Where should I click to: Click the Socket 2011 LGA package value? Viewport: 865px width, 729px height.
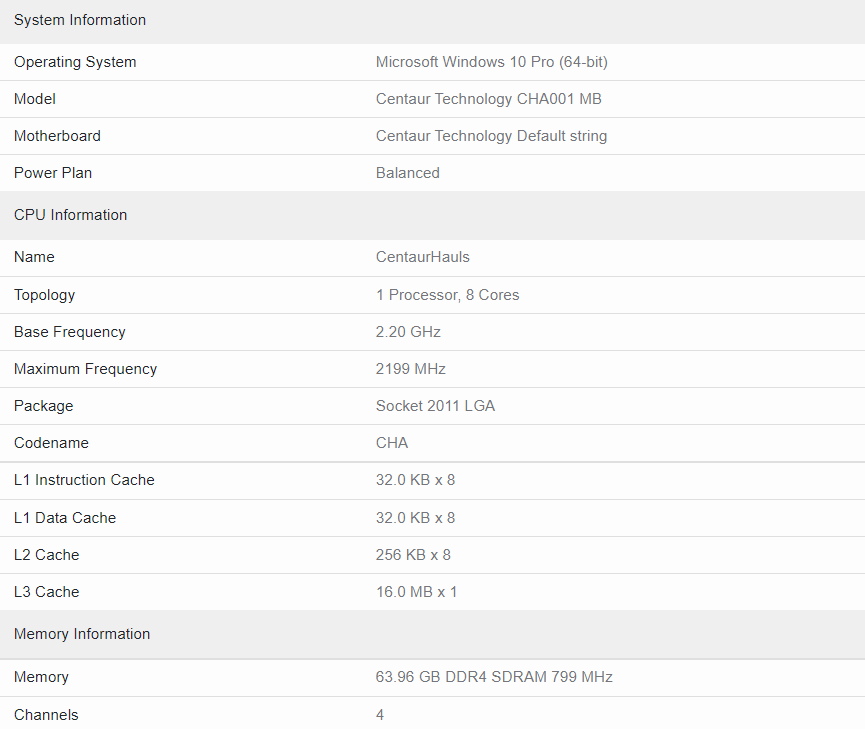pos(435,406)
